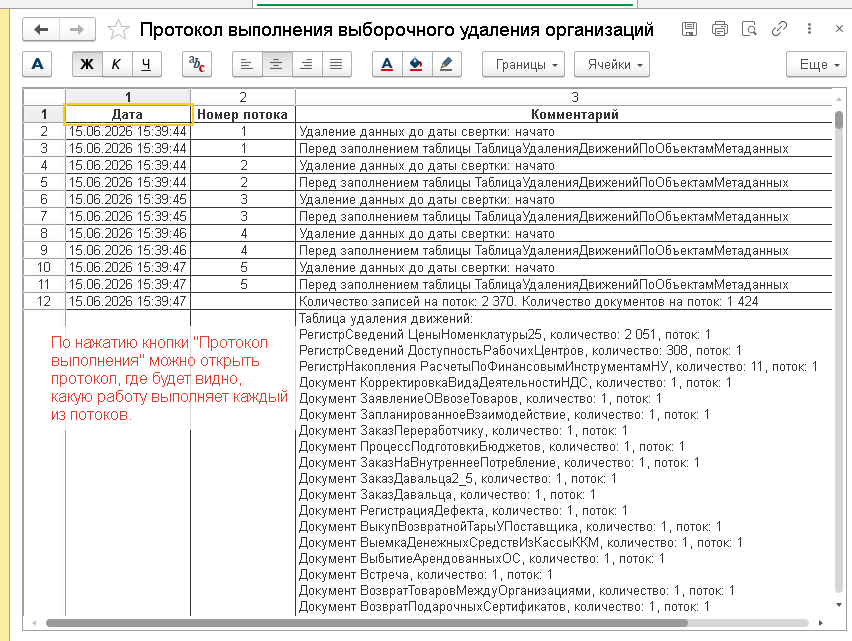Center the cell text horizontally

pos(277,64)
